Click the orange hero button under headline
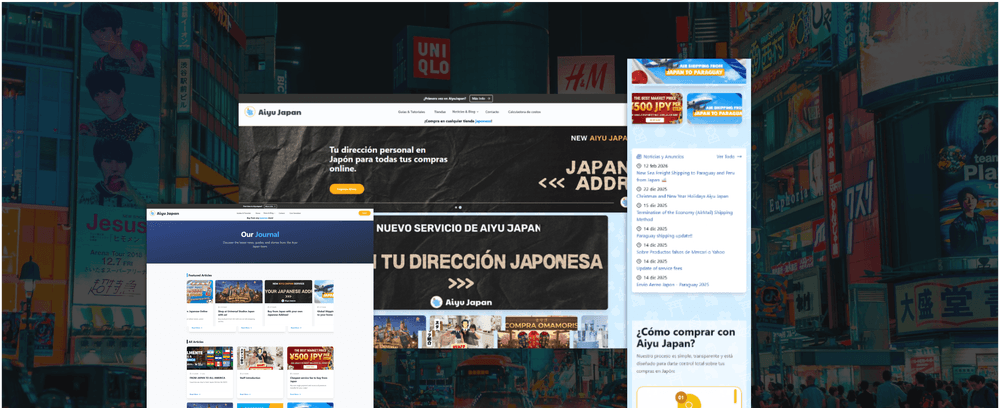Viewport: 1000px width, 408px height. tap(347, 189)
